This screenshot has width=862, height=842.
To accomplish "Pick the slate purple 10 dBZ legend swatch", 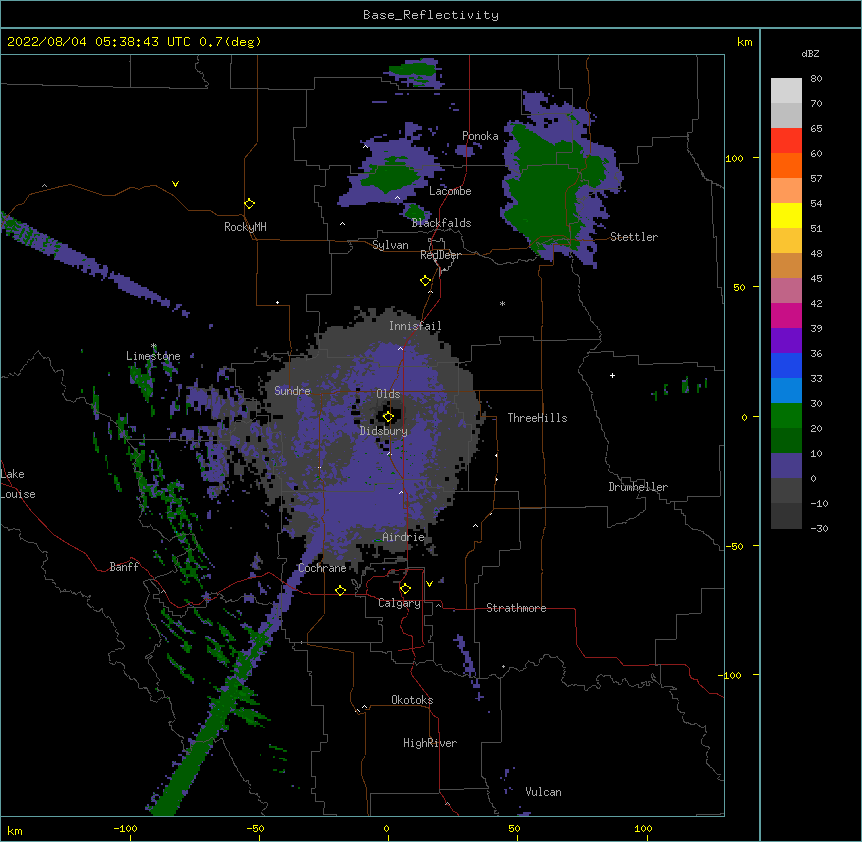I will click(x=786, y=466).
